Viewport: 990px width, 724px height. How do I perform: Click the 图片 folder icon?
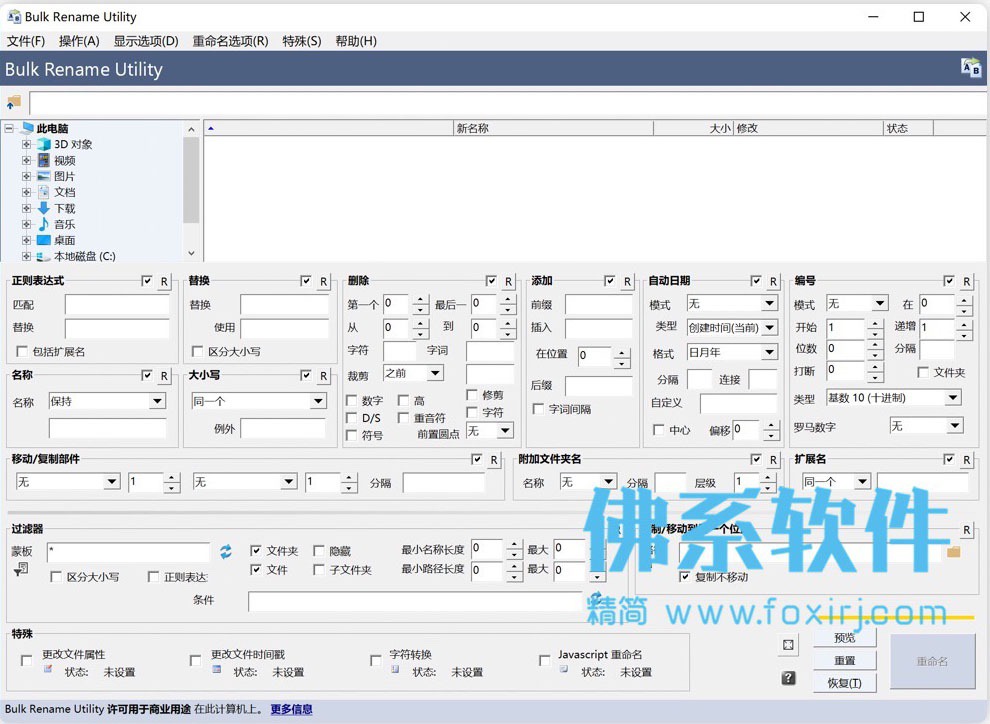[x=44, y=176]
